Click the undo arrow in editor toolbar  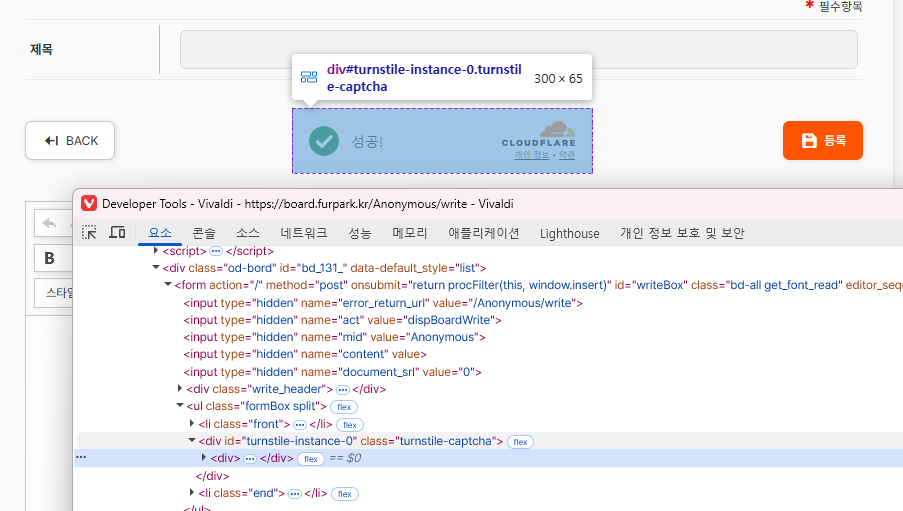49,223
